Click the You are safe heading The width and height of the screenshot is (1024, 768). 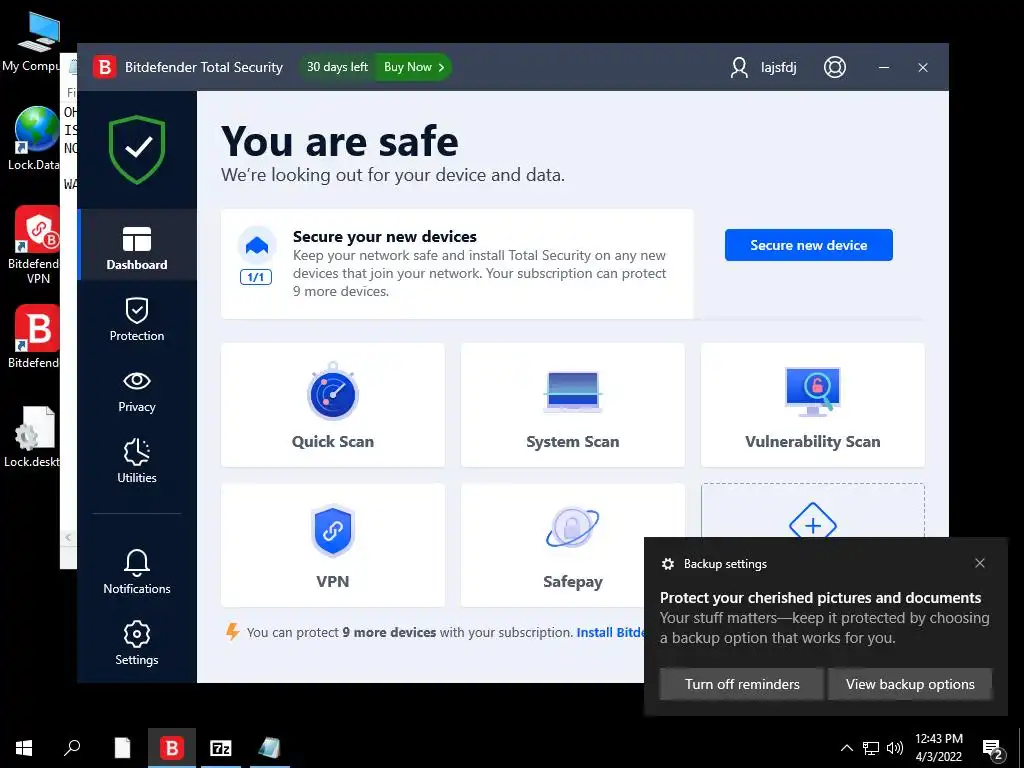tap(340, 141)
